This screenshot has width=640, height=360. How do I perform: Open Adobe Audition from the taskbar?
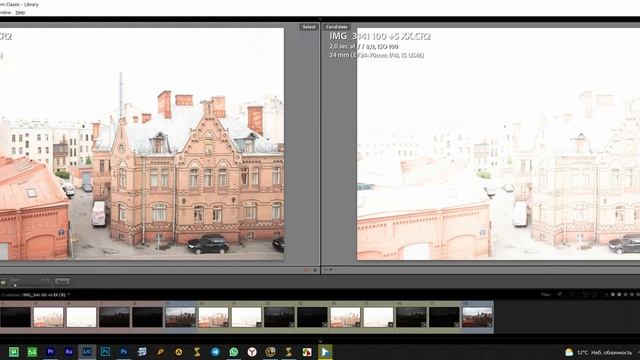pos(69,352)
